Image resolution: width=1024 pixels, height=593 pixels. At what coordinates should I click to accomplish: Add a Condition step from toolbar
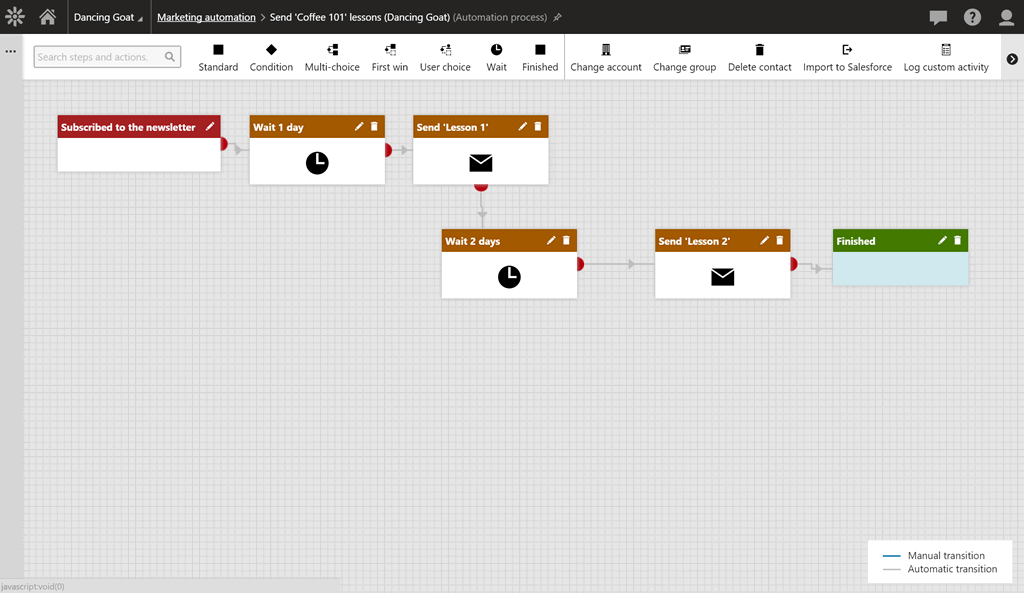coord(271,57)
